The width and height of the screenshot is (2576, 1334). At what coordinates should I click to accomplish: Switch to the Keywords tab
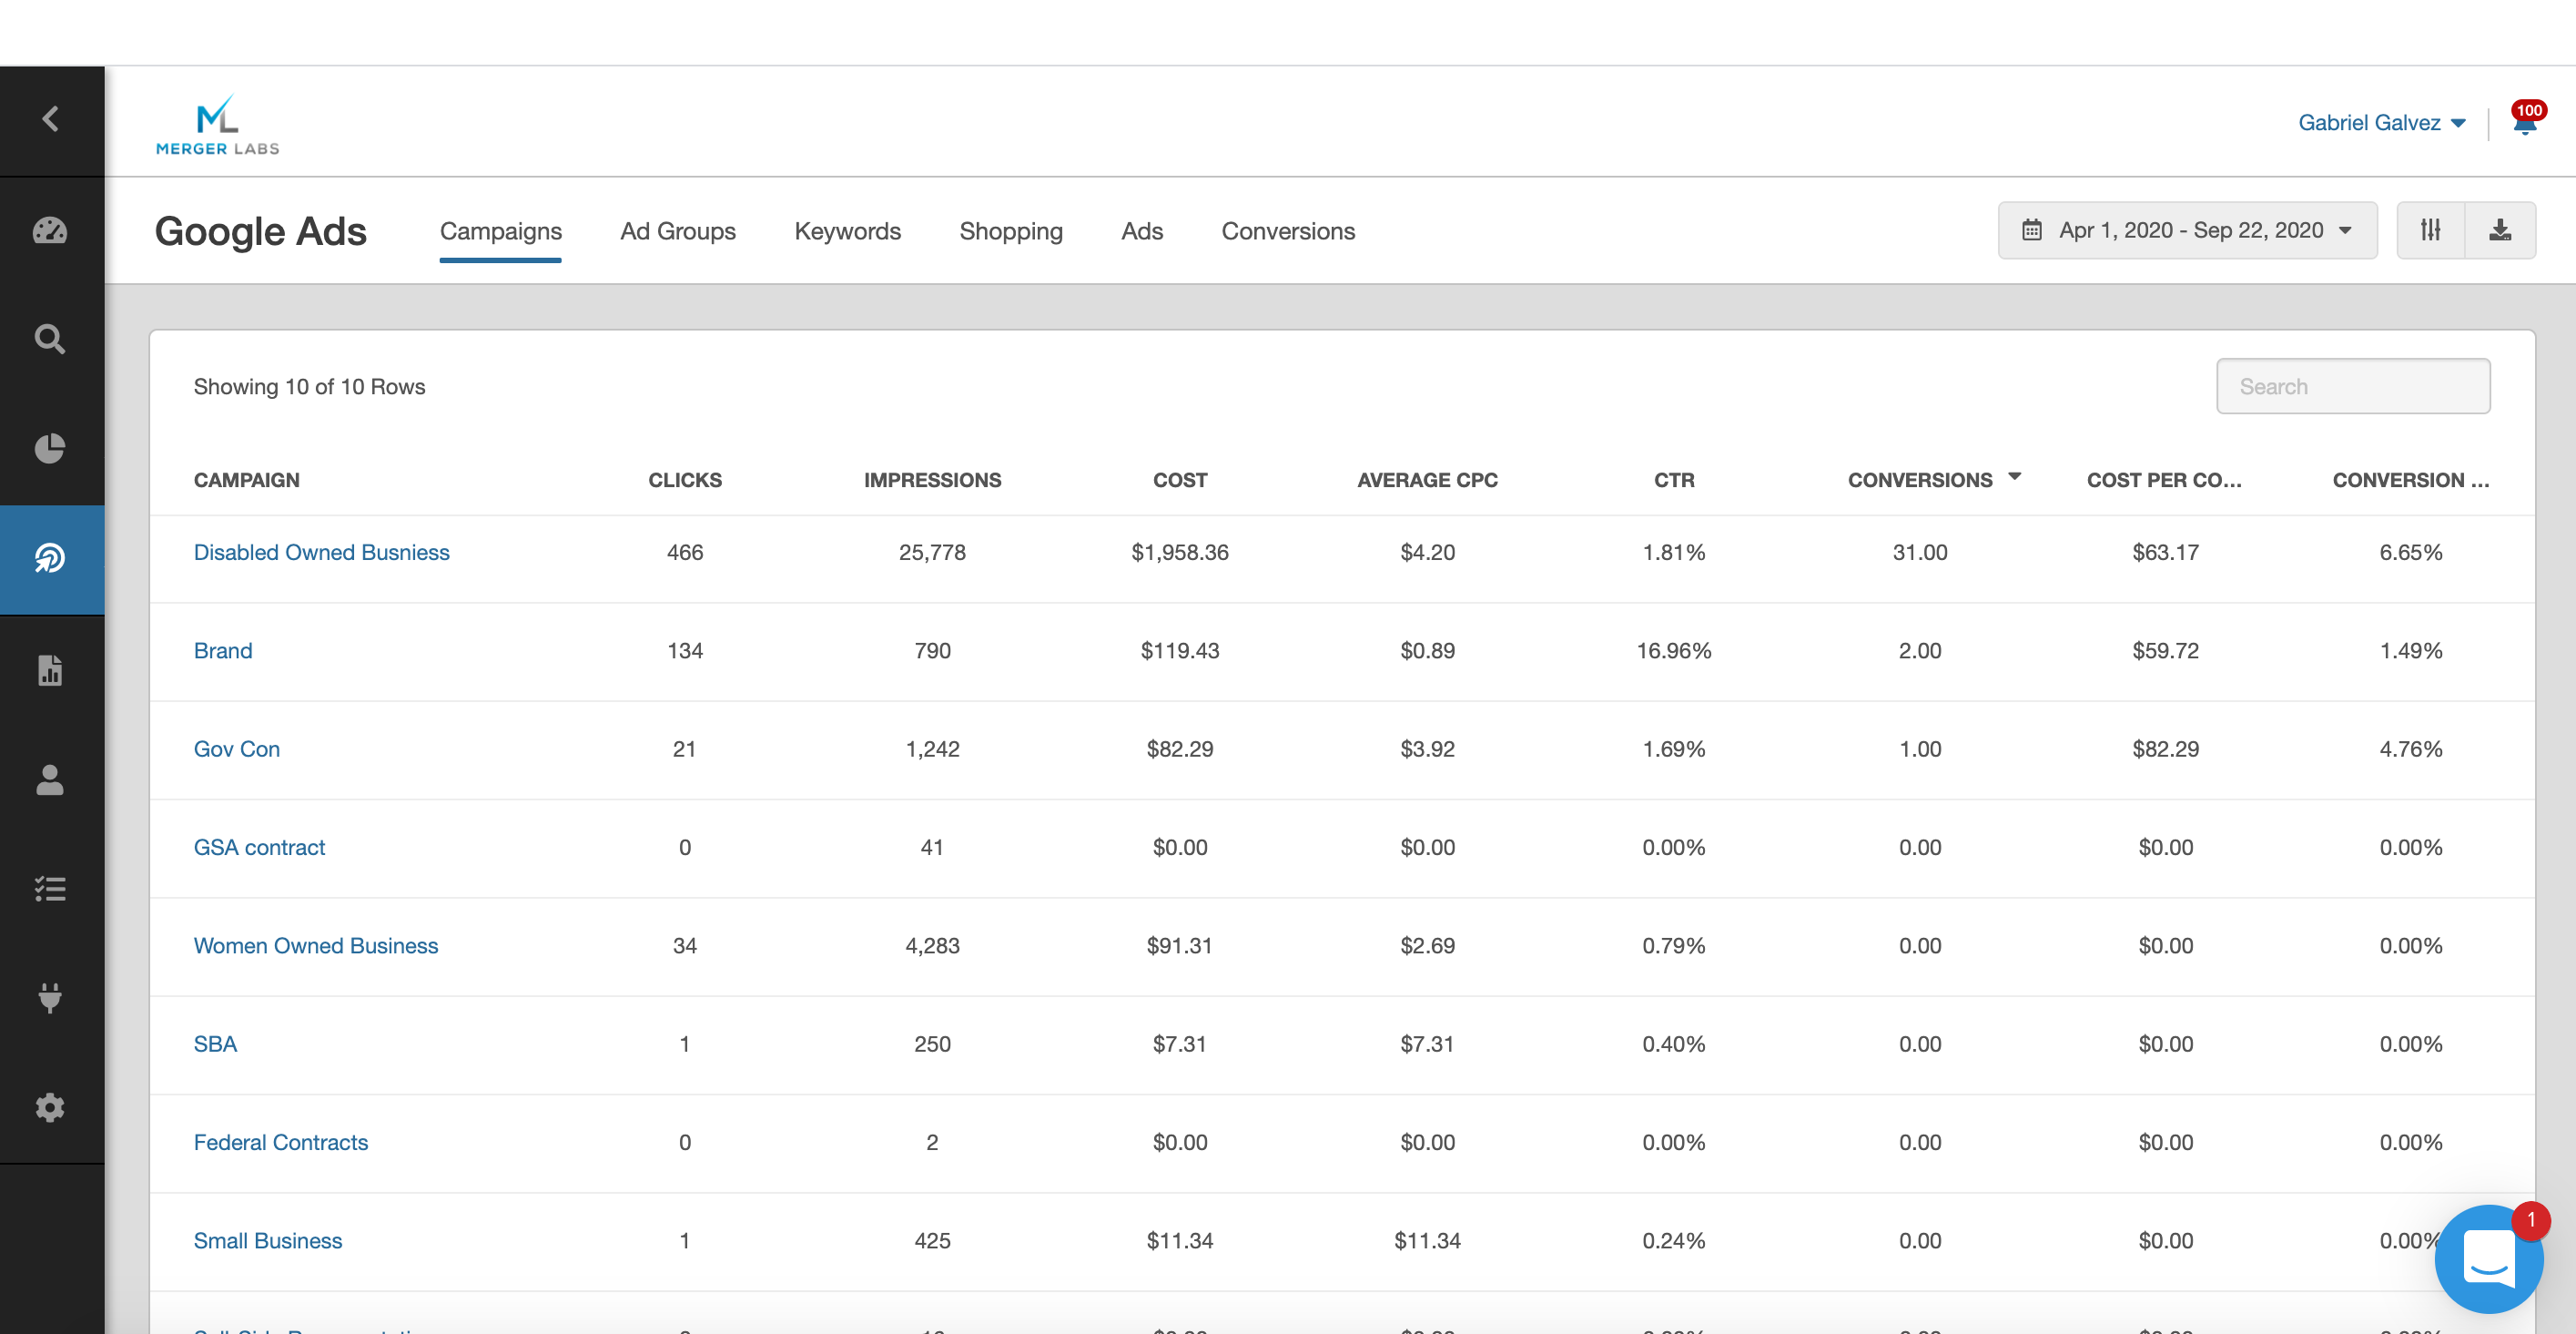tap(847, 231)
